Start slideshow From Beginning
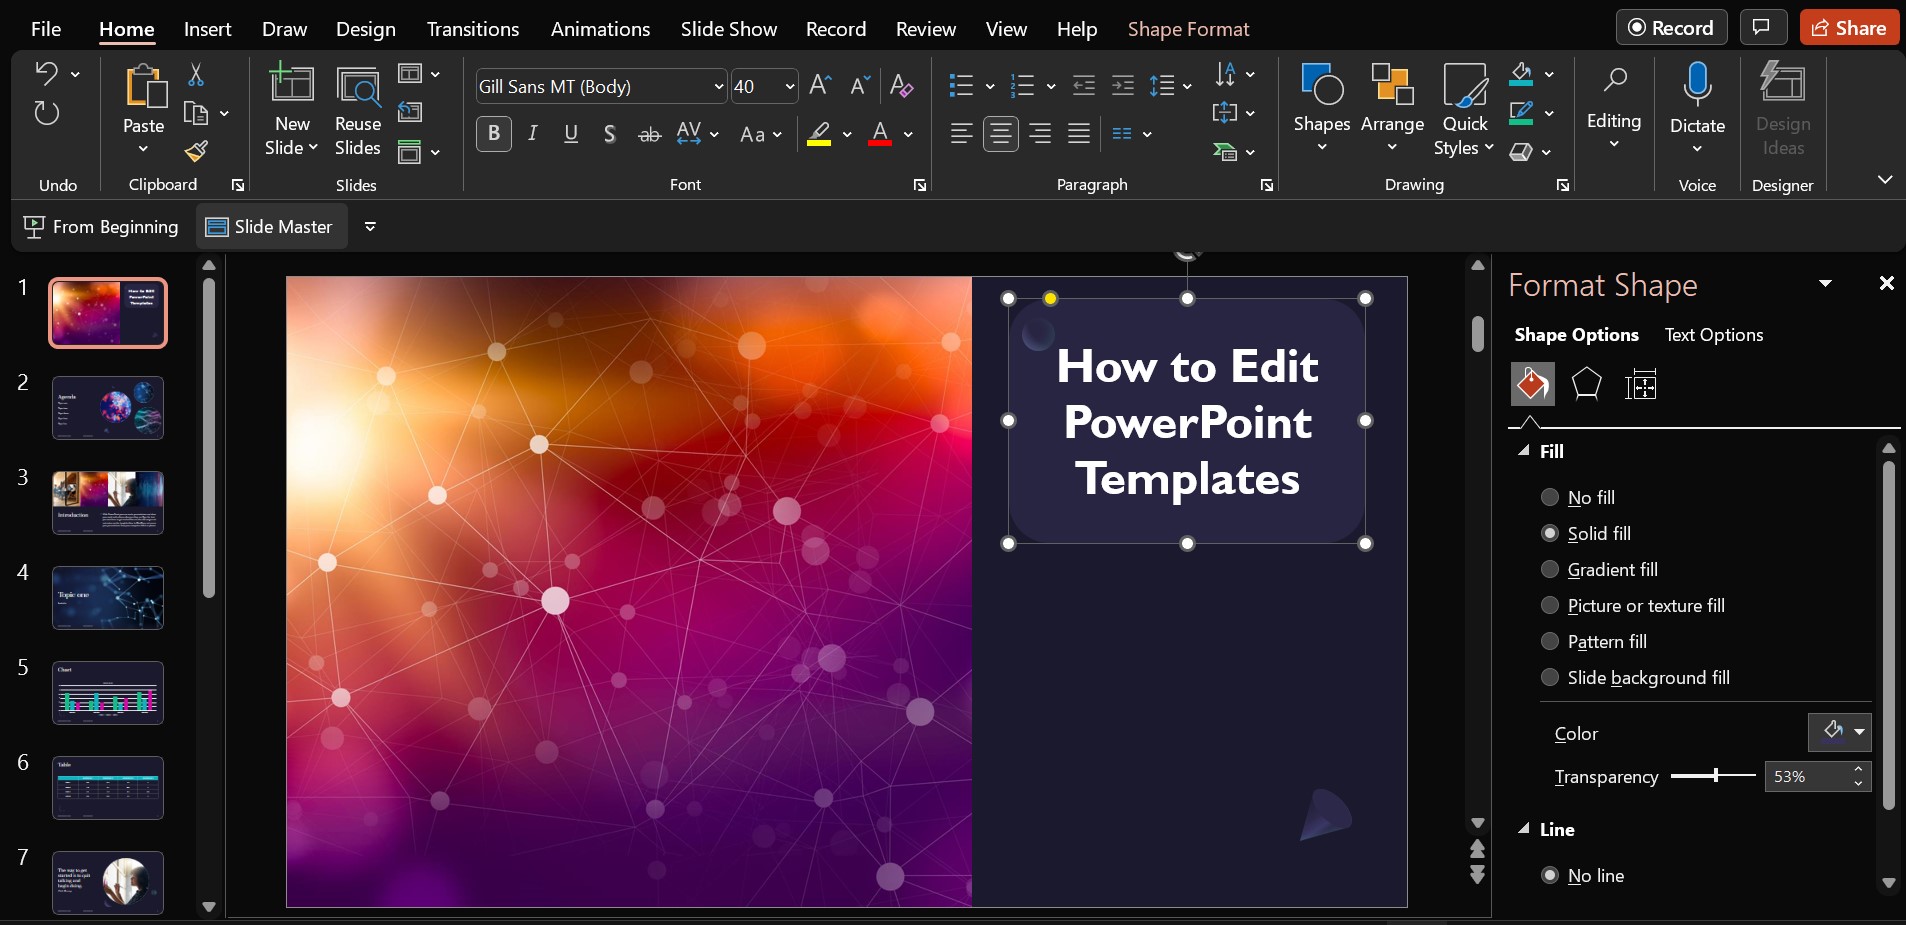The height and width of the screenshot is (925, 1906). pos(101,227)
